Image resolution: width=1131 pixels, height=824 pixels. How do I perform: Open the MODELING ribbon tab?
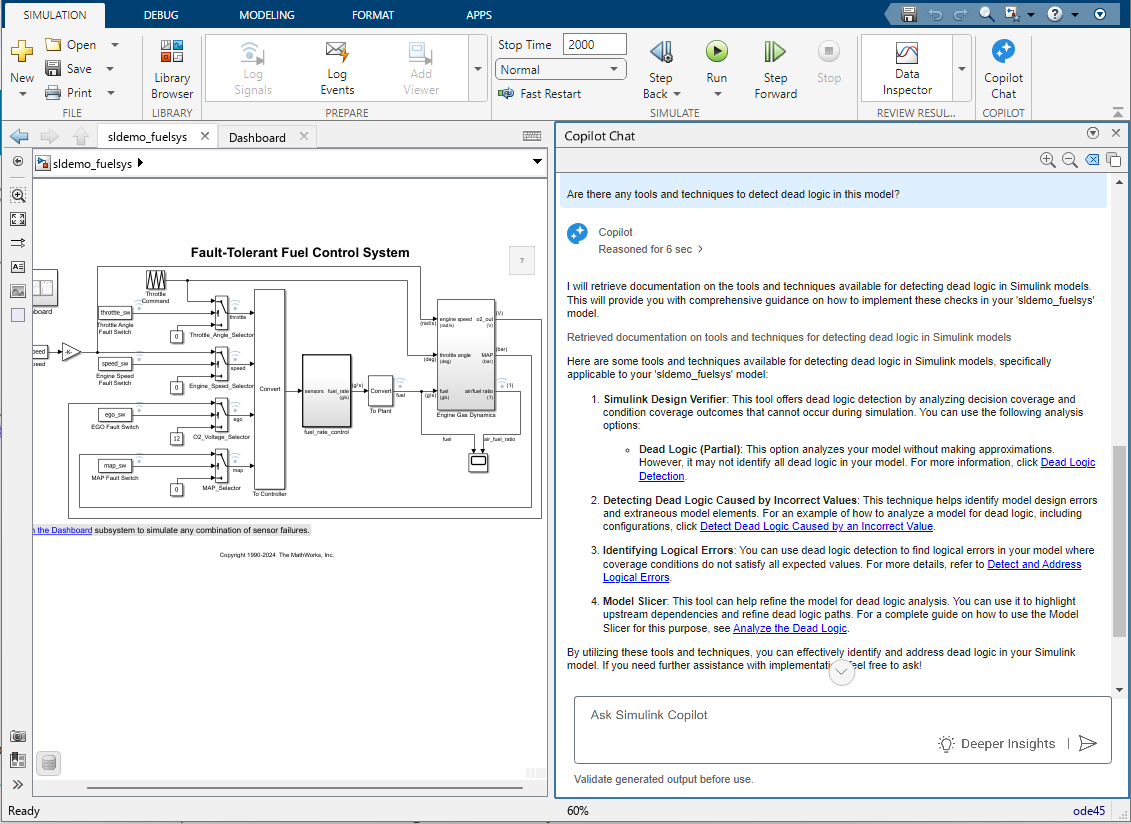pyautogui.click(x=266, y=14)
